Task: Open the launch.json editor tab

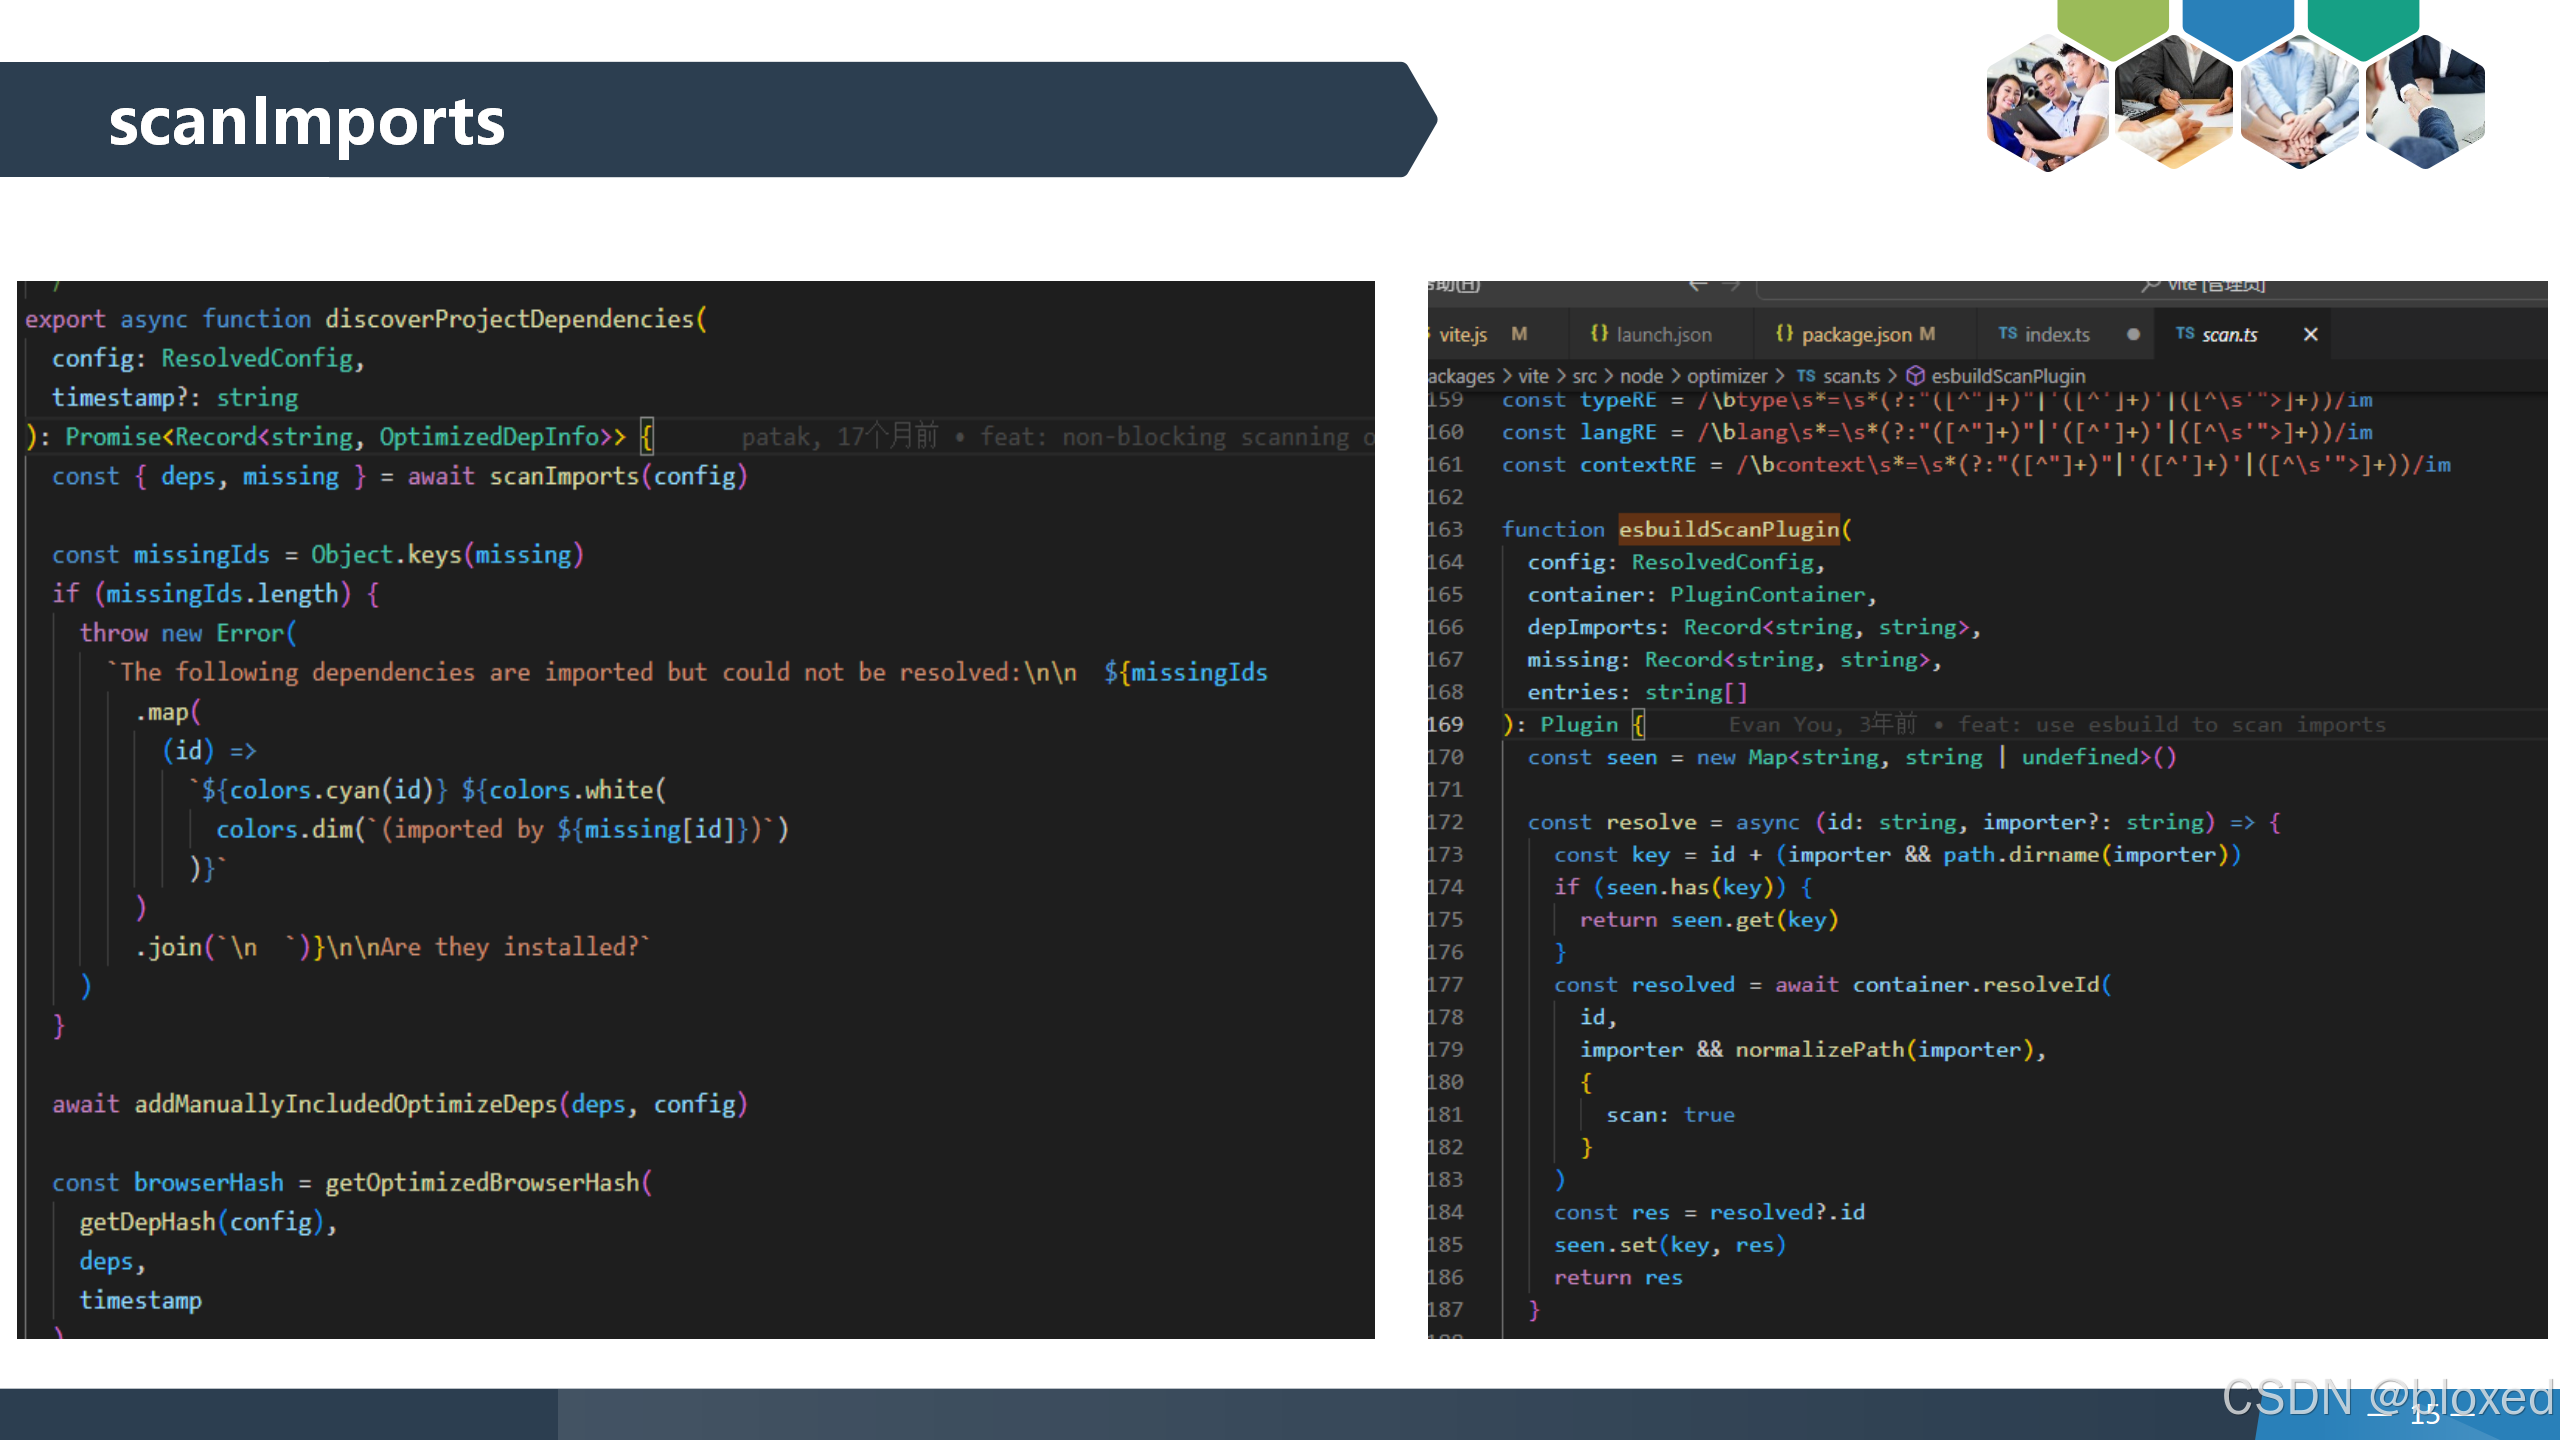Action: pos(1663,335)
